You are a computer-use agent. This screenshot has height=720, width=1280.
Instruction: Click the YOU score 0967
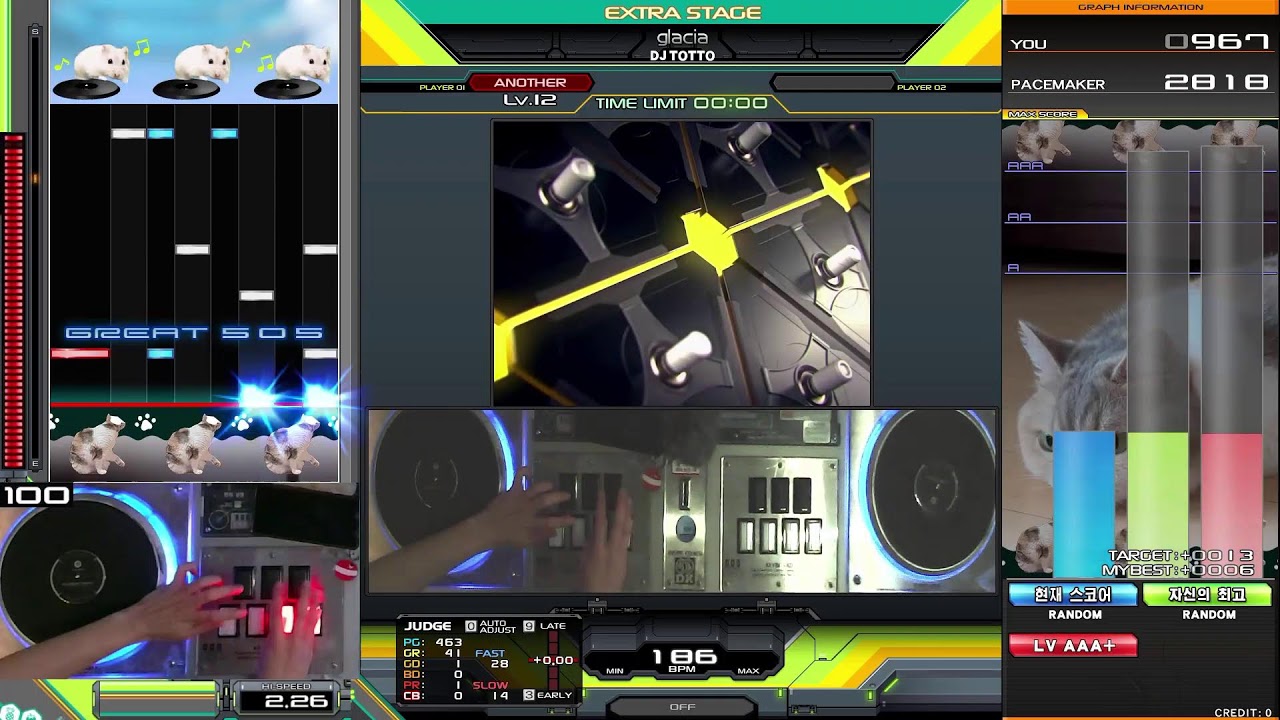point(1218,42)
